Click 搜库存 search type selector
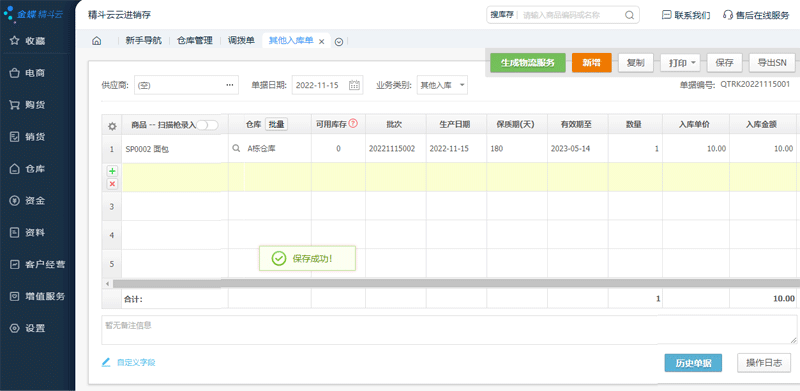This screenshot has height=391, width=800. click(x=502, y=15)
